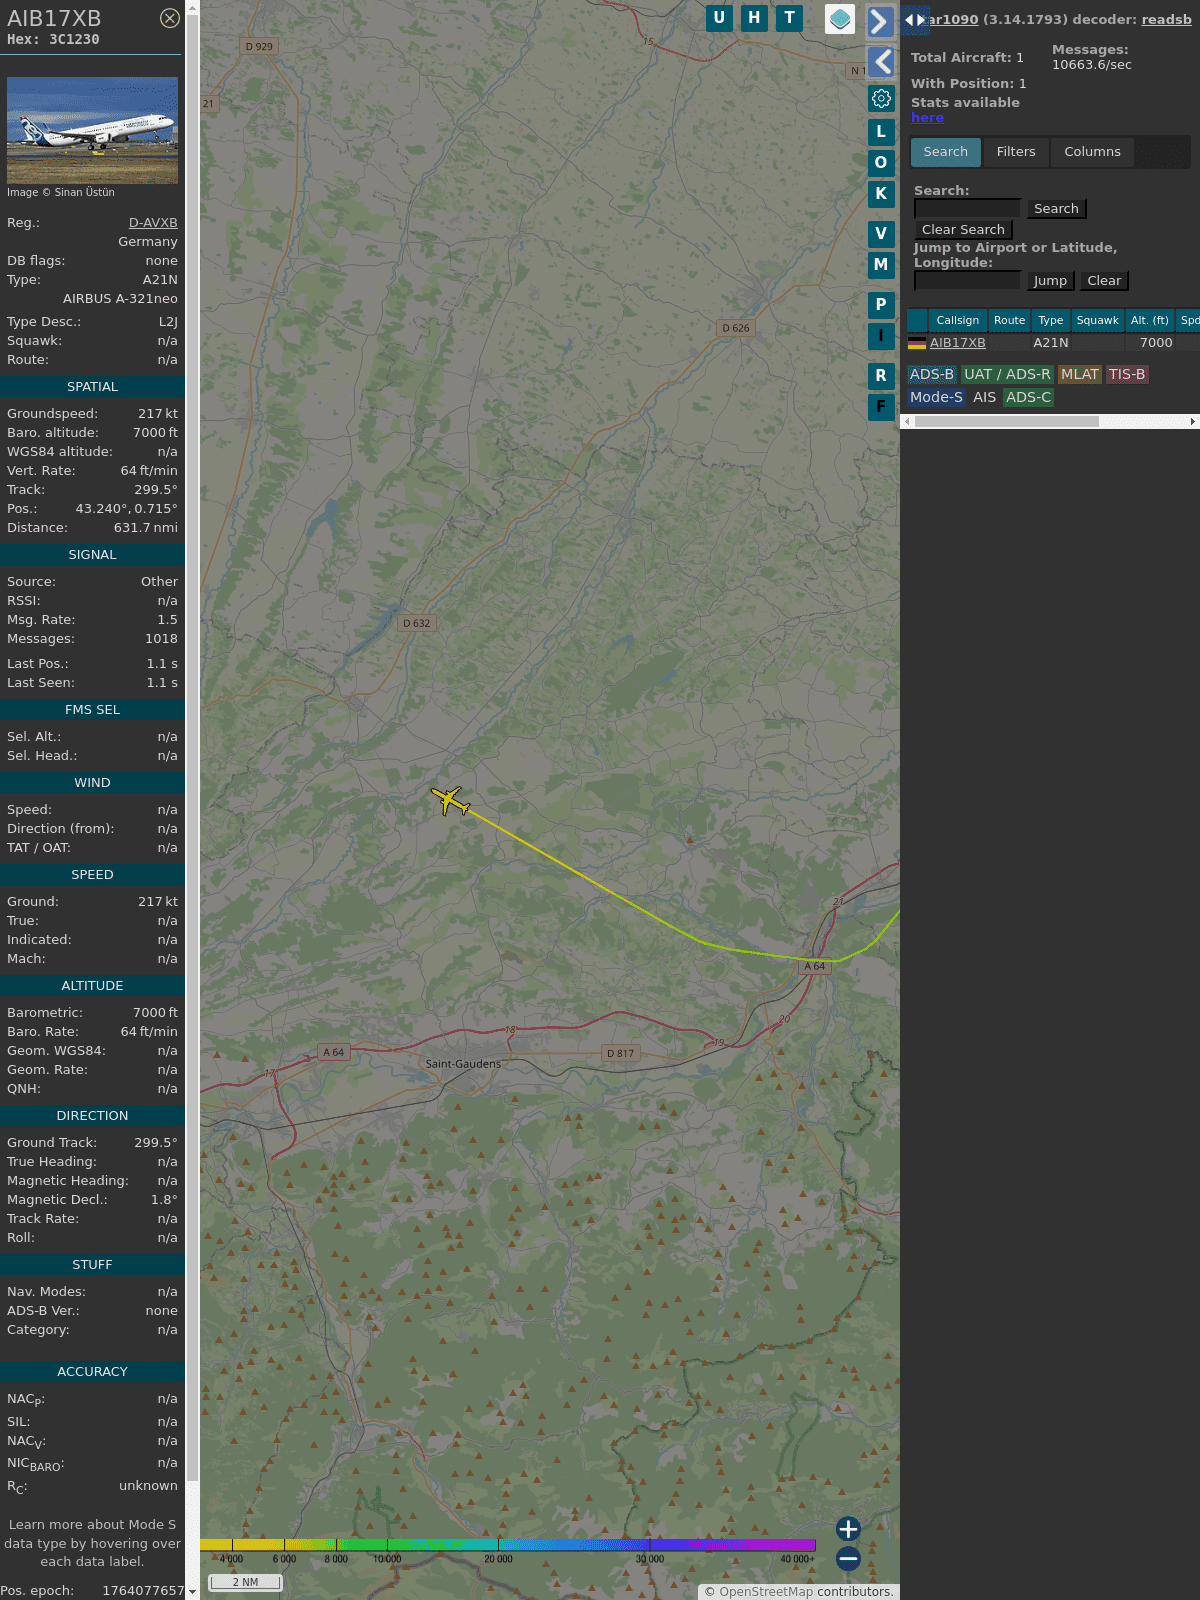1200x1600 pixels.
Task: Click the T map toolbar button
Action: pyautogui.click(x=790, y=18)
